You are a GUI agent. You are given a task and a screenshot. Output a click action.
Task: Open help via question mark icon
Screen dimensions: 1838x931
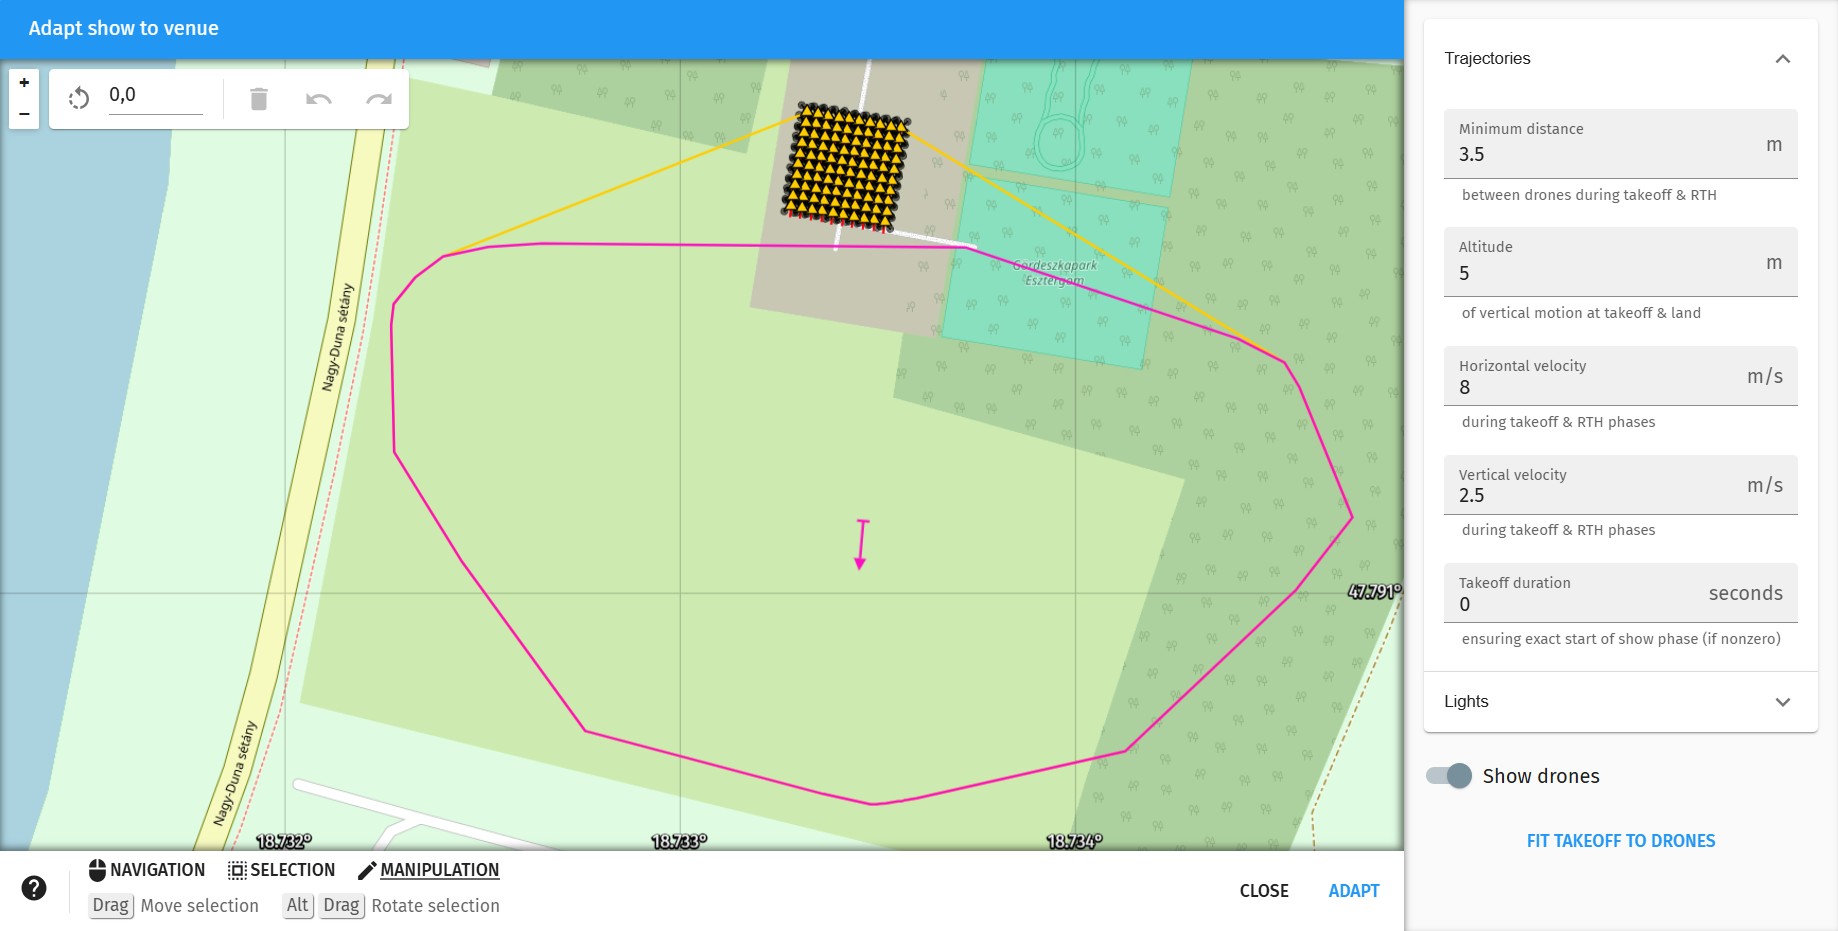coord(34,888)
